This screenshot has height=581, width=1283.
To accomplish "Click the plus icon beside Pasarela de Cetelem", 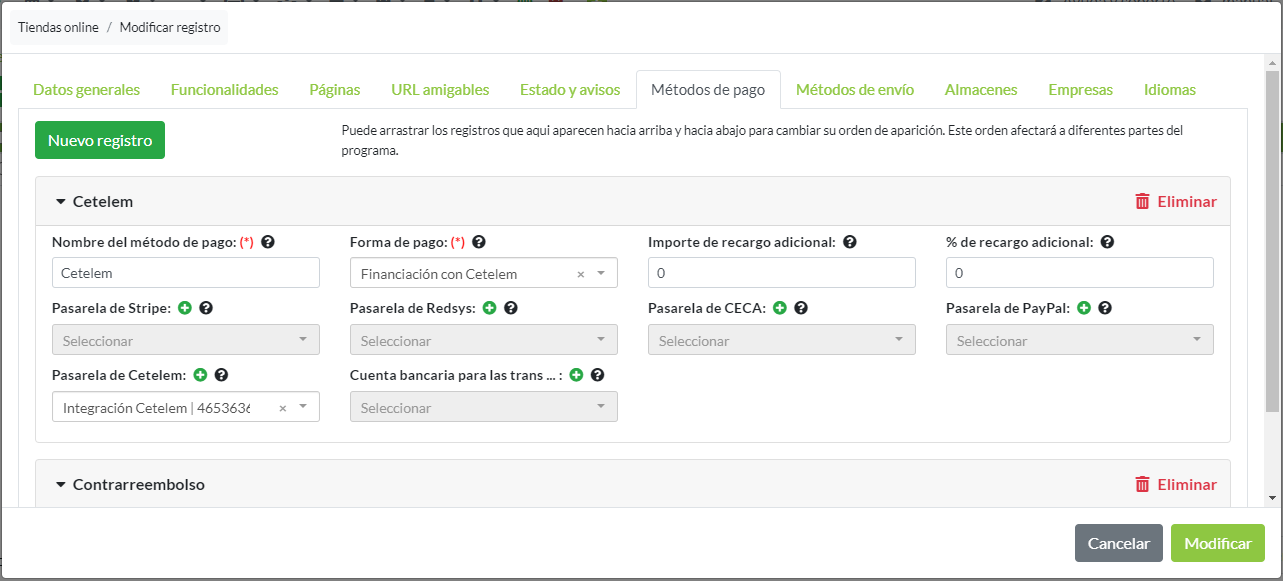I will click(200, 375).
